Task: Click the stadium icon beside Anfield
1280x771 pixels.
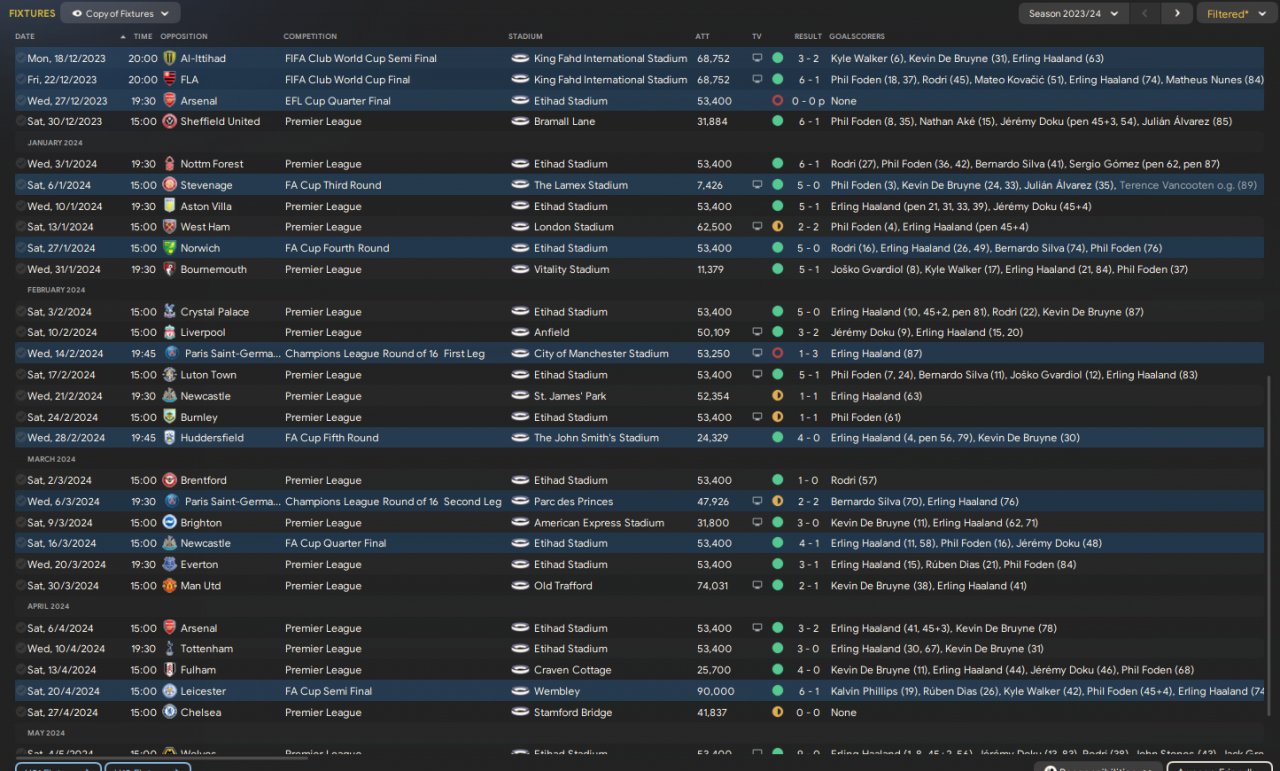Action: [520, 332]
